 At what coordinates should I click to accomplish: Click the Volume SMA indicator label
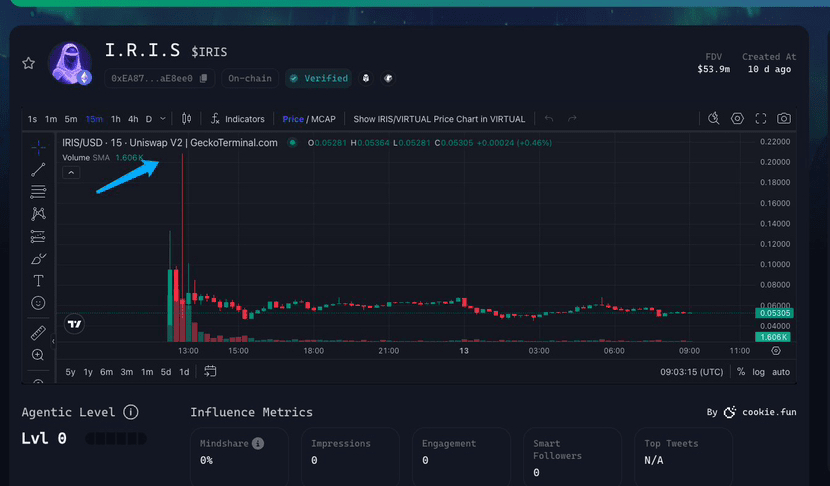[x=86, y=158]
